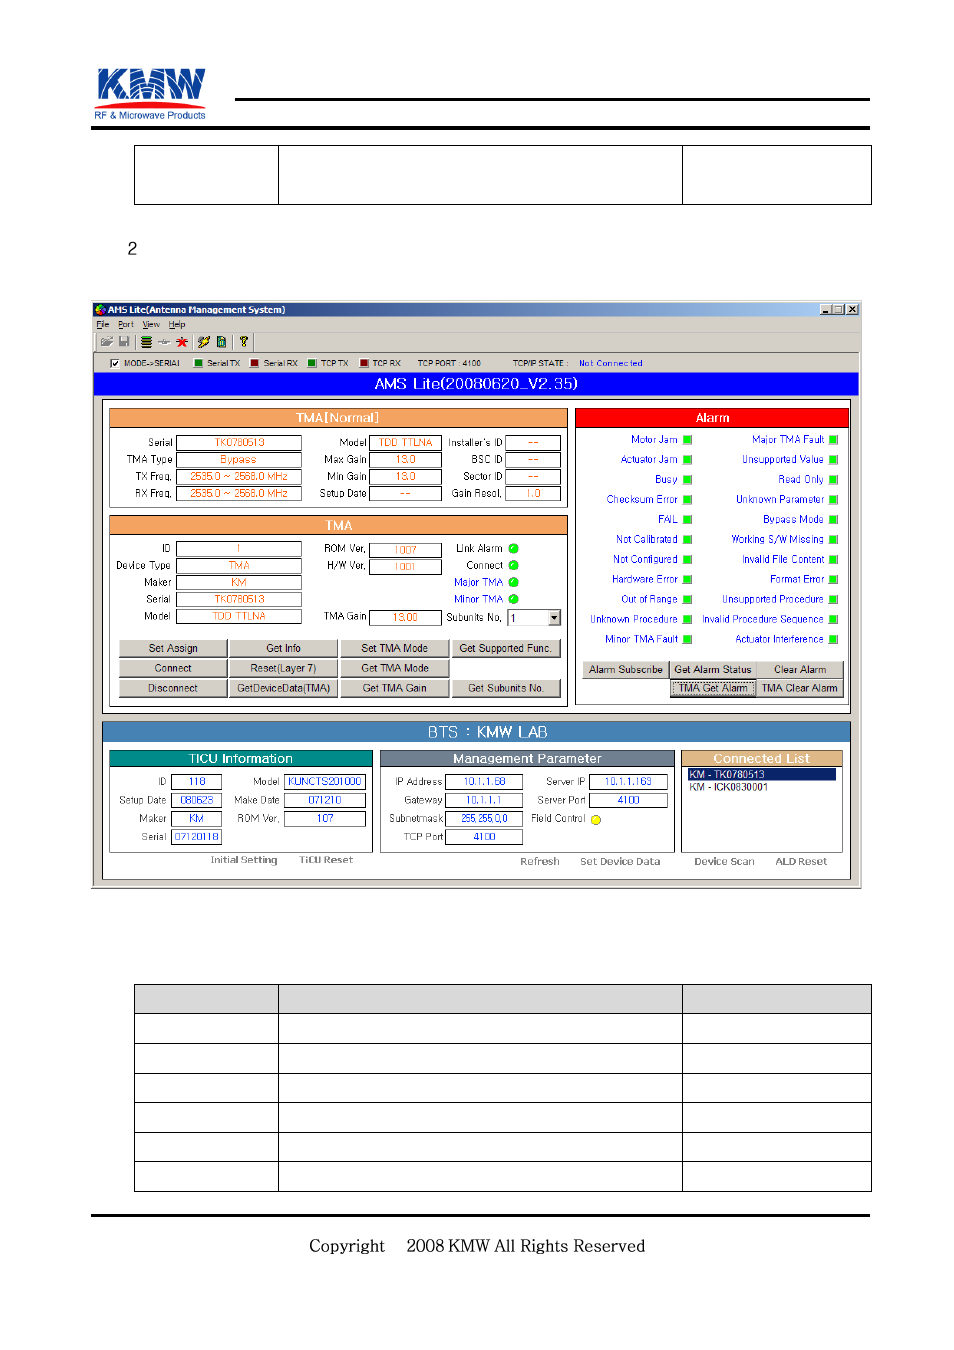The height and width of the screenshot is (1350, 954).
Task: Click the TMA Gain input field
Action: [x=405, y=618]
